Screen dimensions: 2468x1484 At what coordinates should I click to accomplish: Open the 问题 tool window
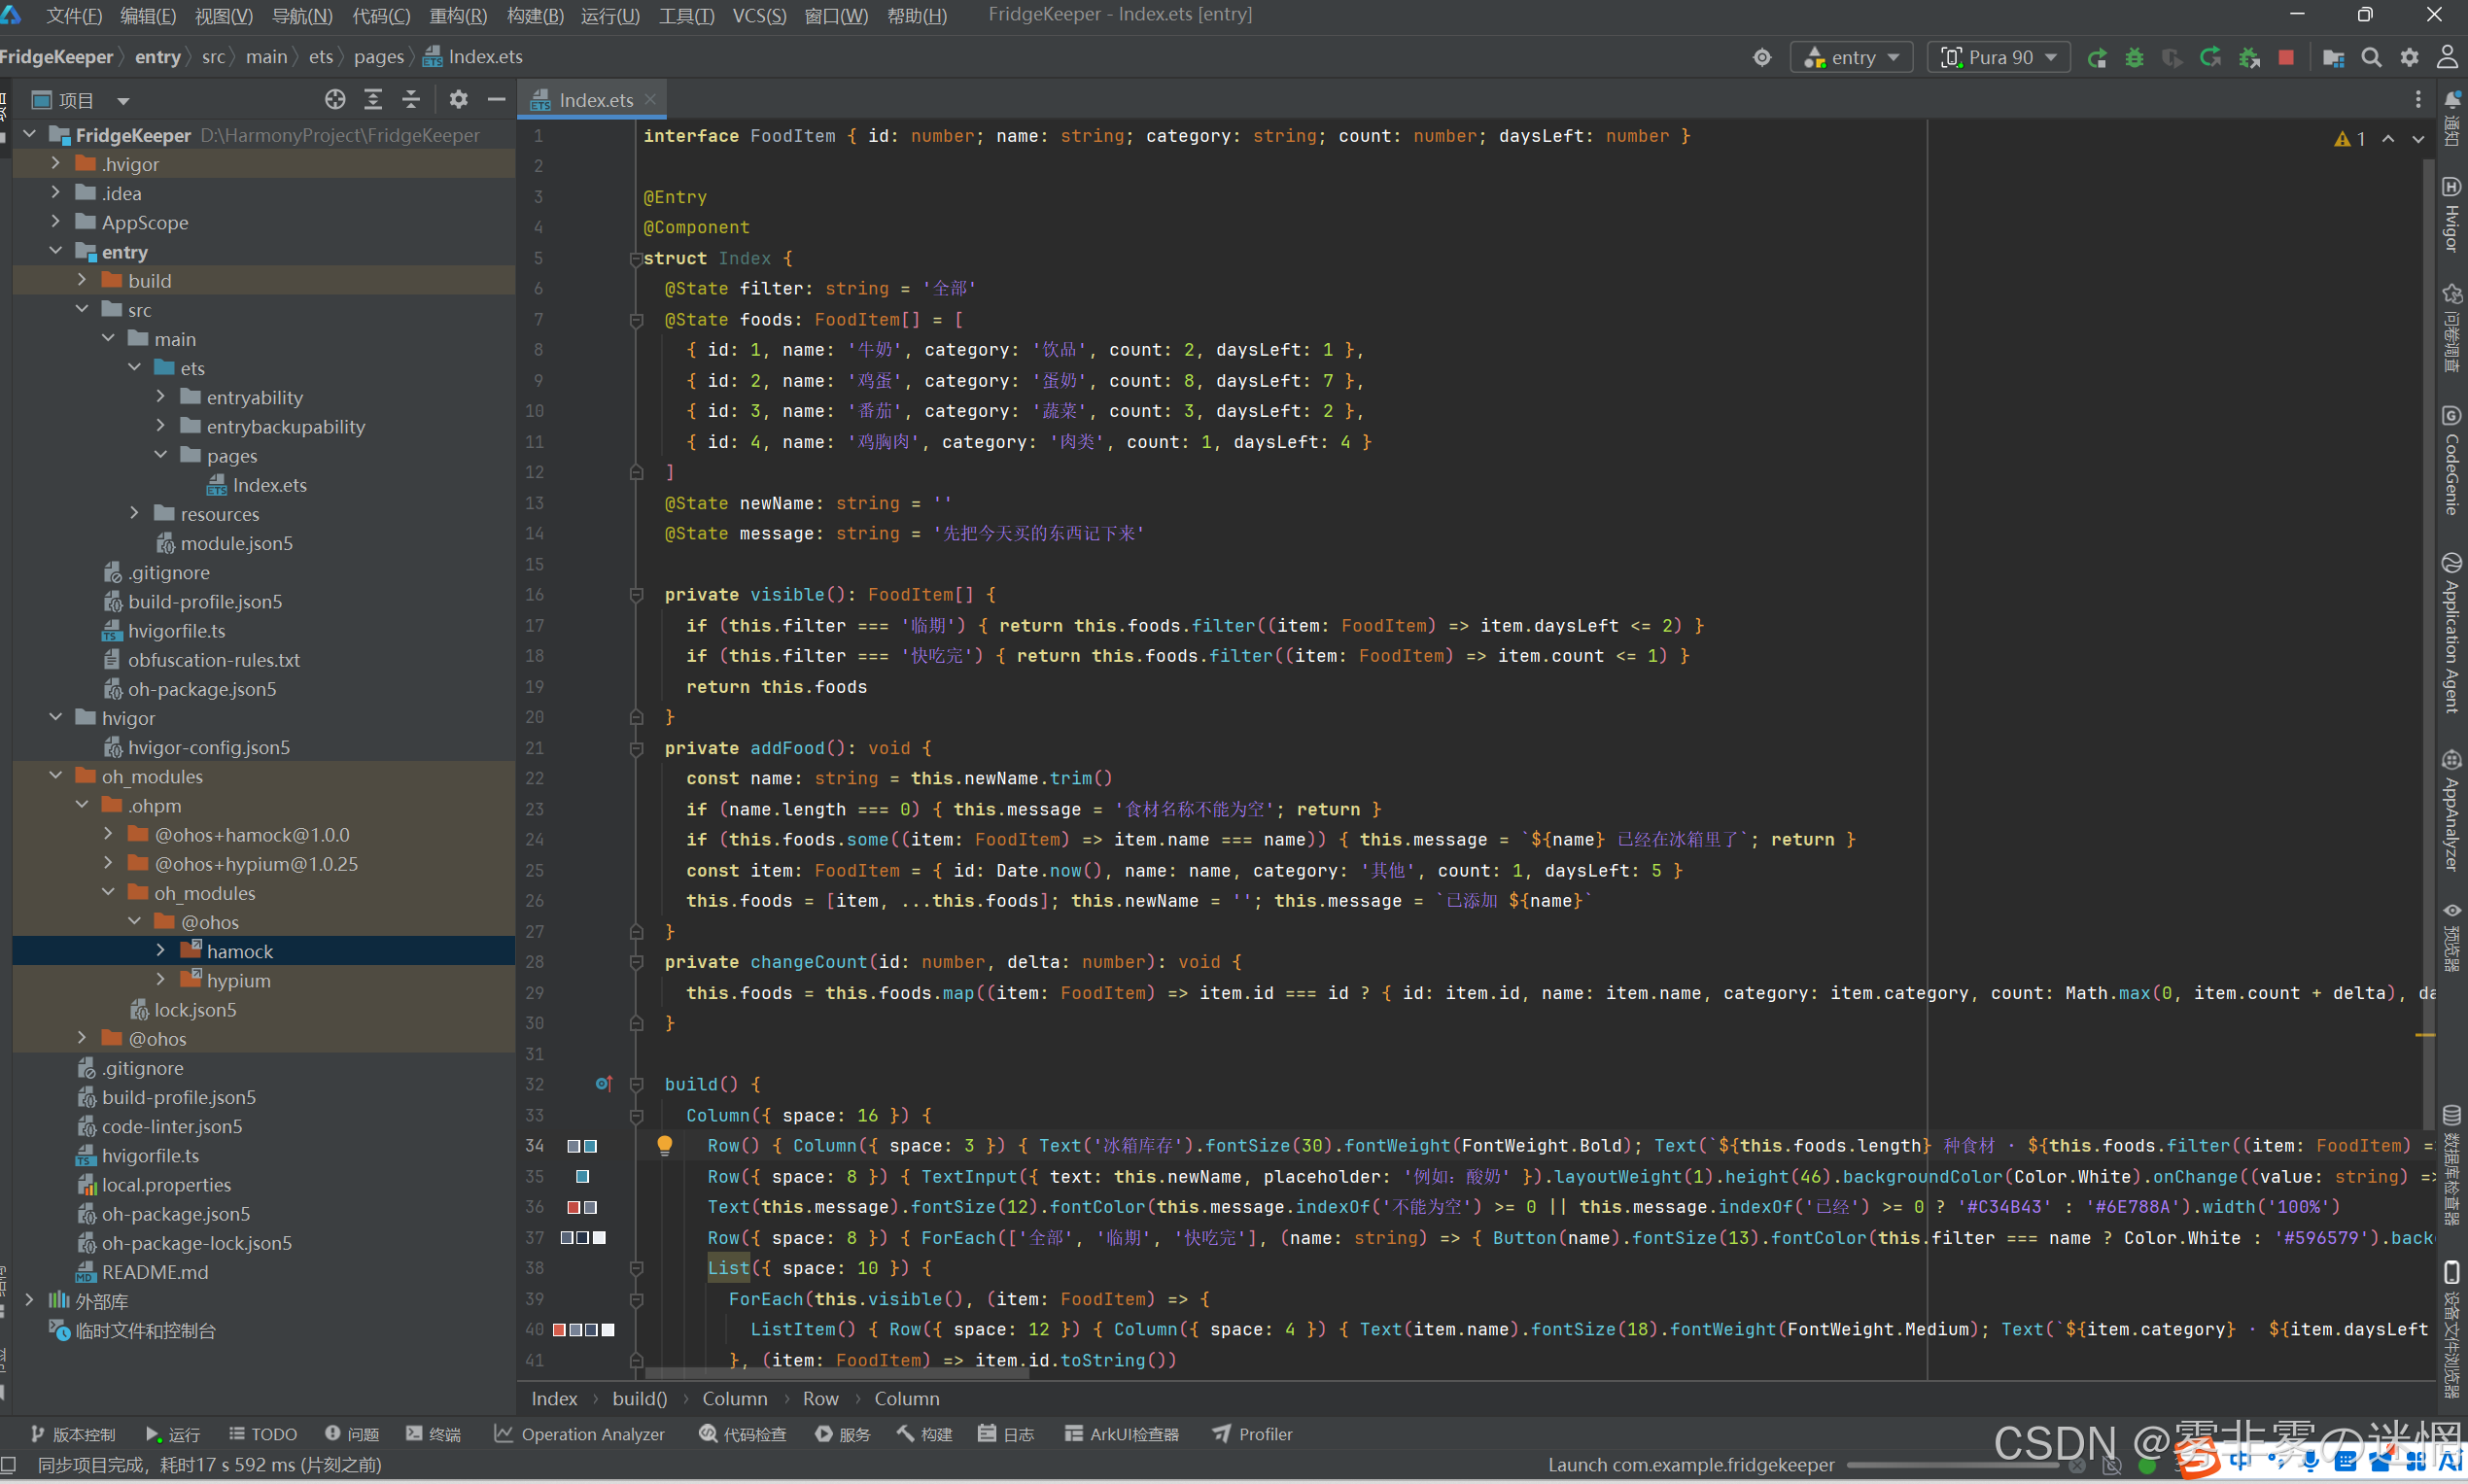click(x=352, y=1434)
